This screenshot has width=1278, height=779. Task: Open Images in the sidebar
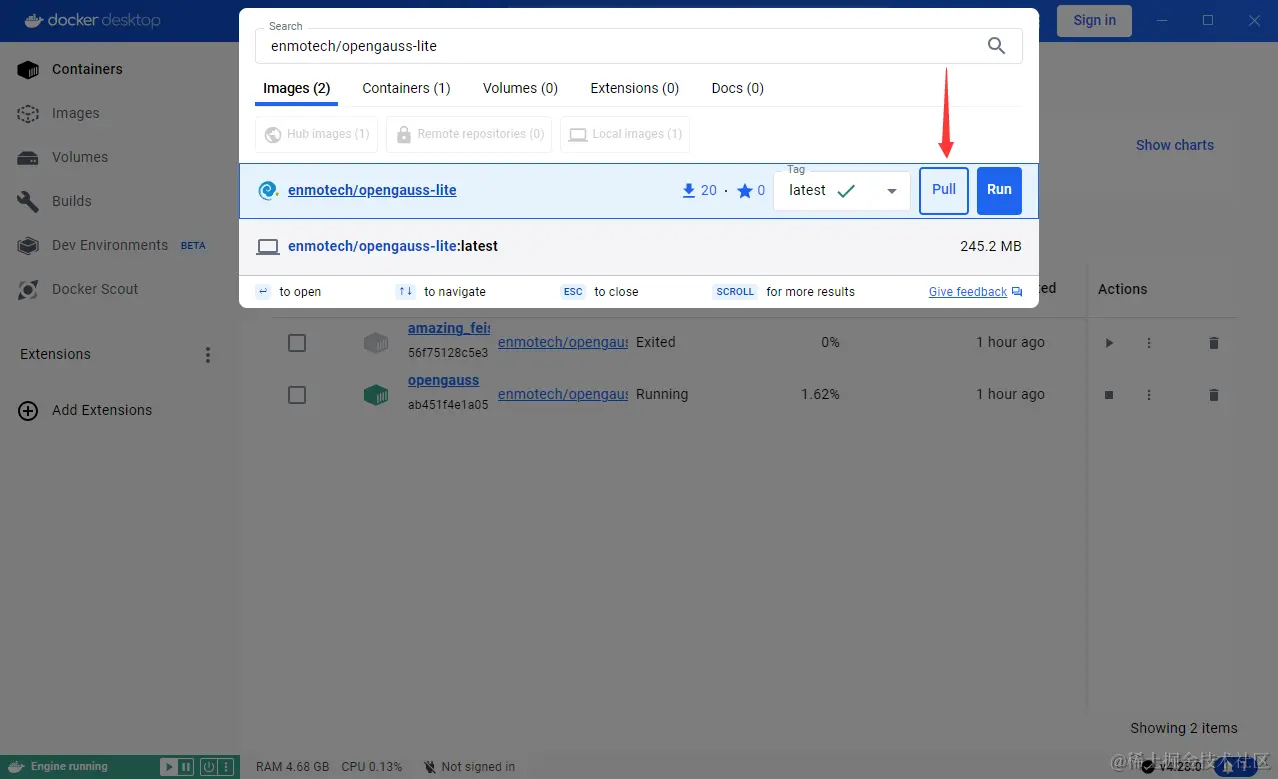pos(120,113)
